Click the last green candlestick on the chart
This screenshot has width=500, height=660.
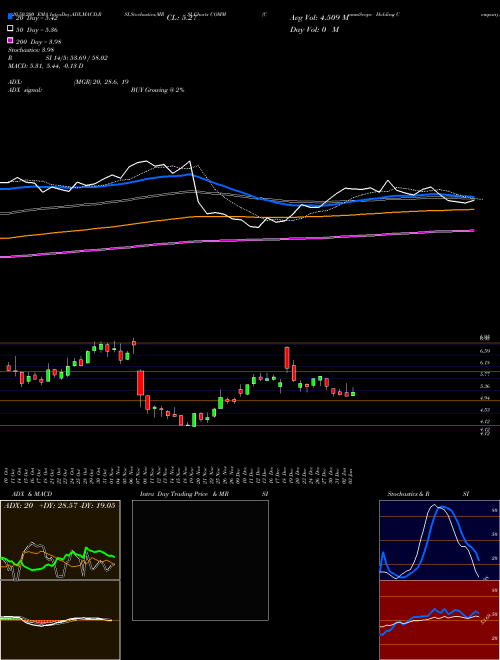[x=353, y=394]
